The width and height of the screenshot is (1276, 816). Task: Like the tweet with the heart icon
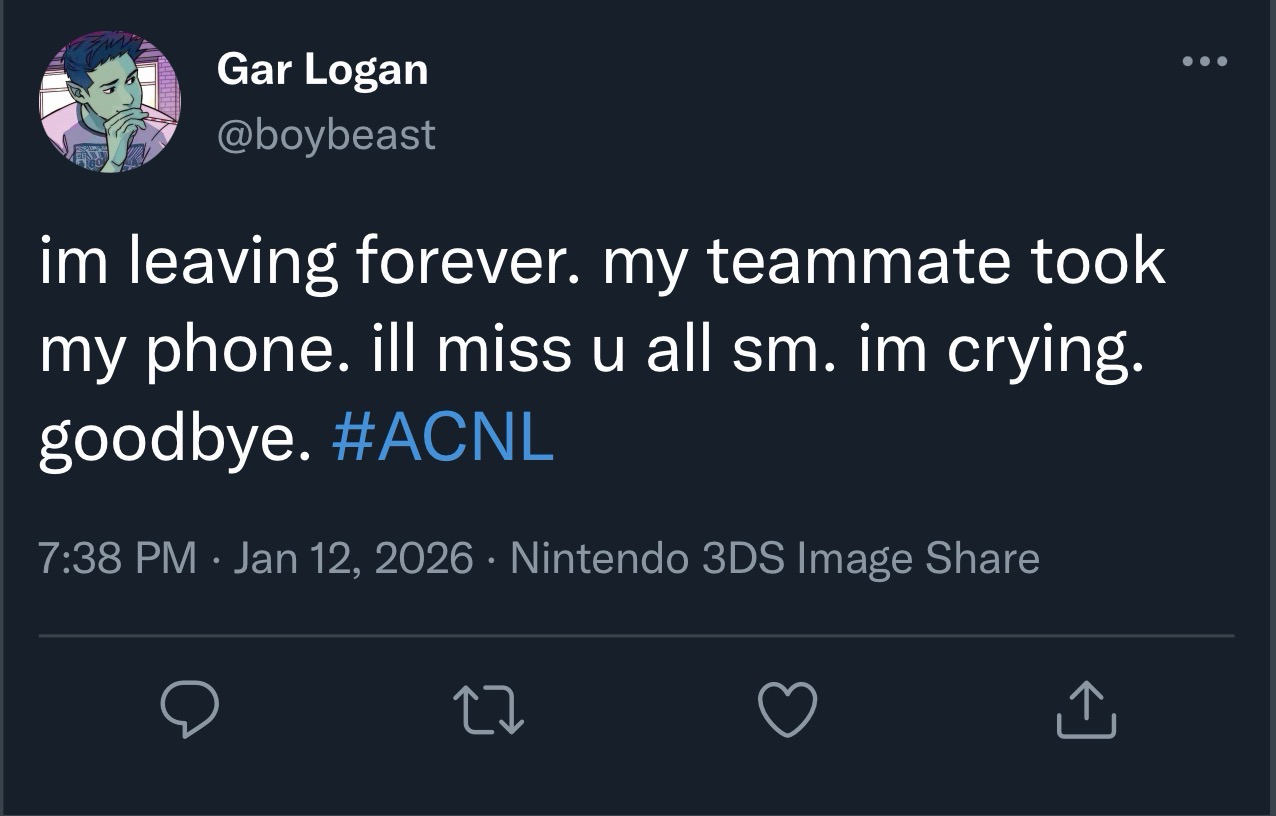point(788,709)
